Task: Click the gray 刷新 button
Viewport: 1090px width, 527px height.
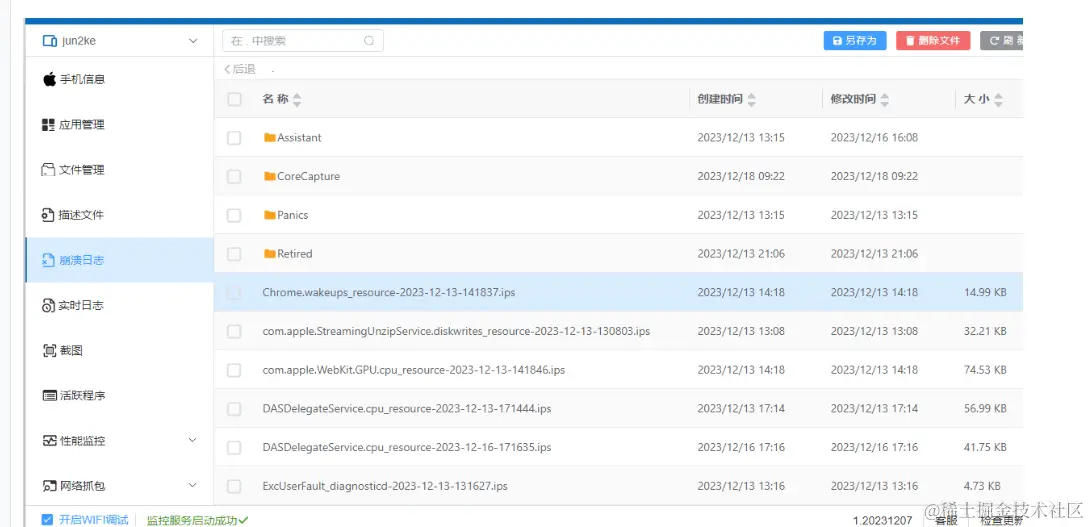Action: point(1002,40)
